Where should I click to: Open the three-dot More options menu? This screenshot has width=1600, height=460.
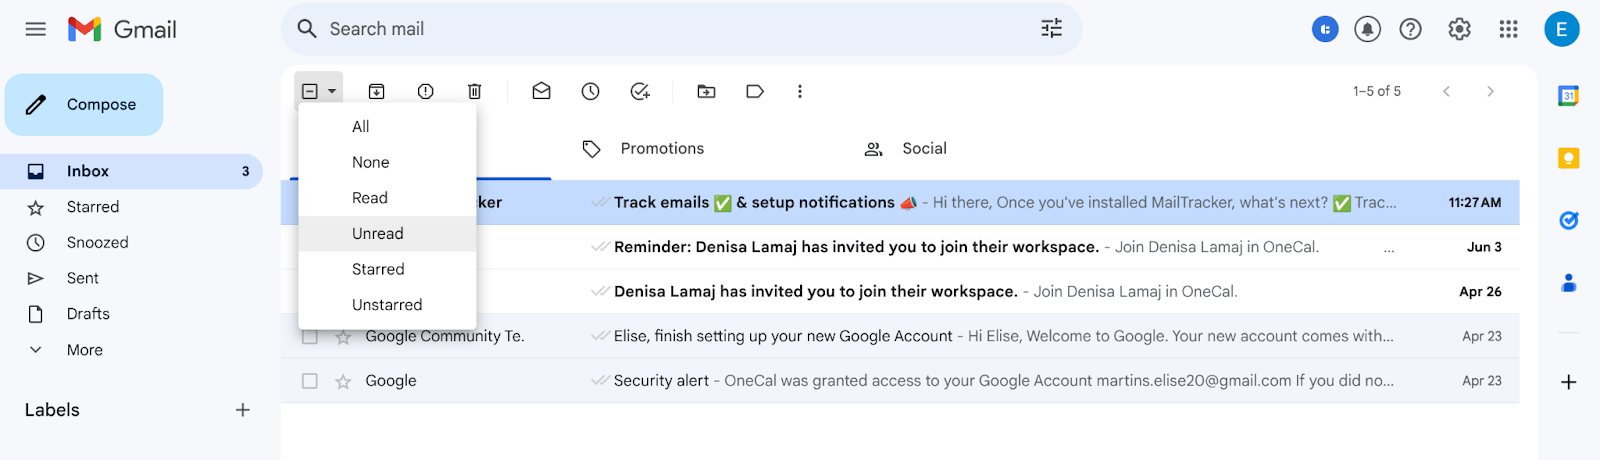[x=799, y=91]
